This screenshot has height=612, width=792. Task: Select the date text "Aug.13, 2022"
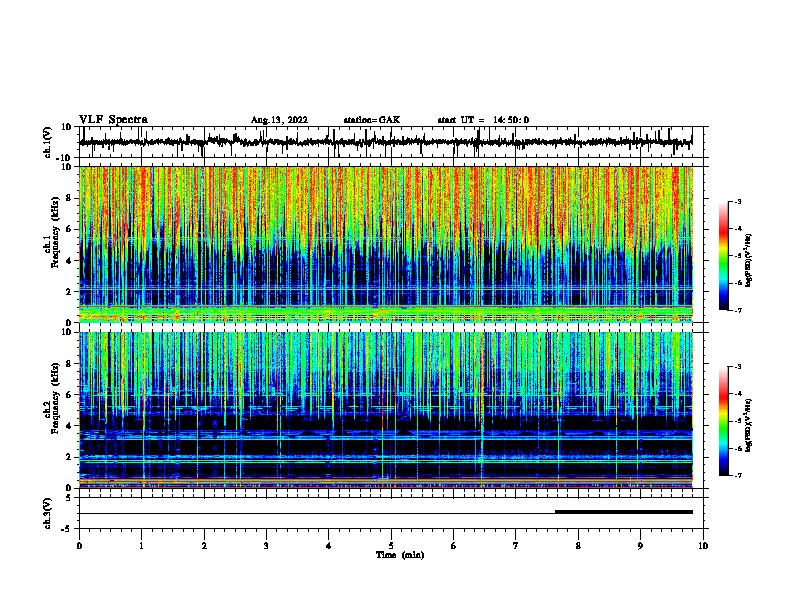pos(279,120)
